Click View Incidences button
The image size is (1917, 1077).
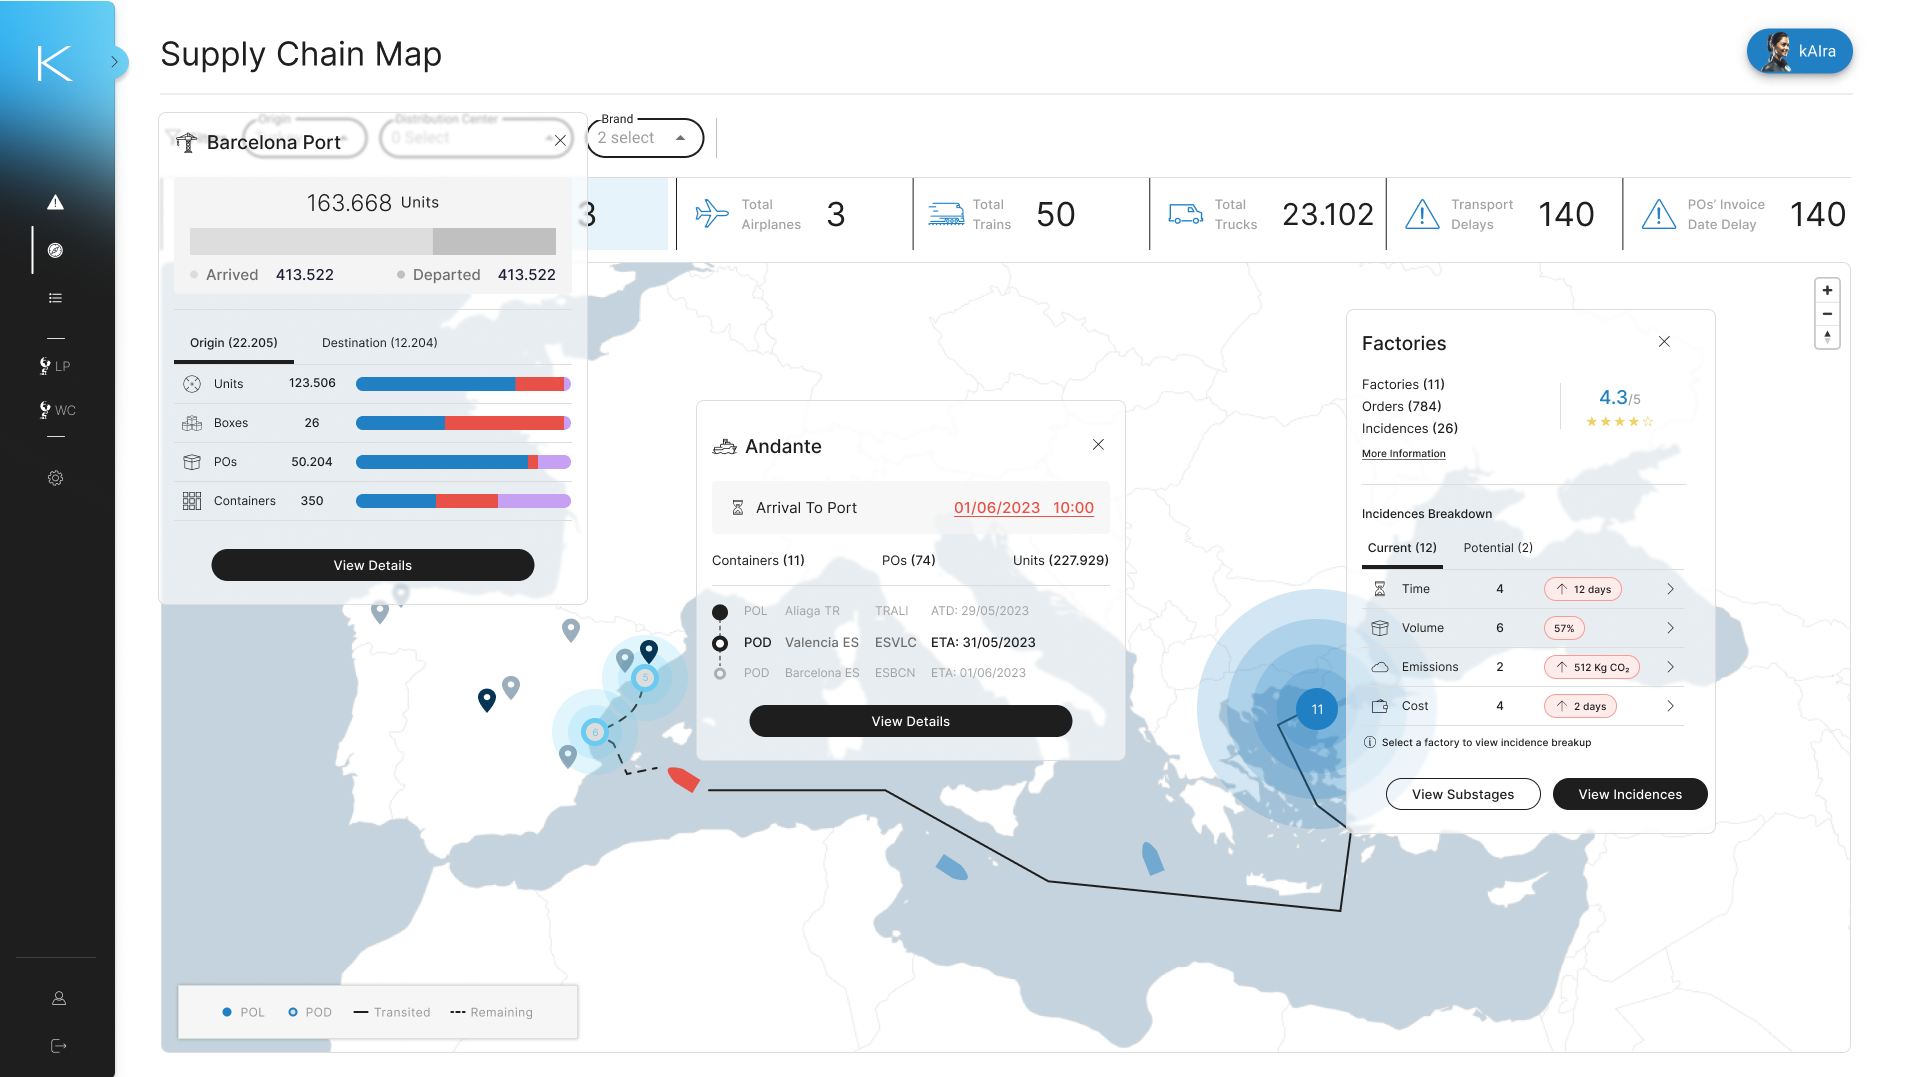pyautogui.click(x=1629, y=794)
